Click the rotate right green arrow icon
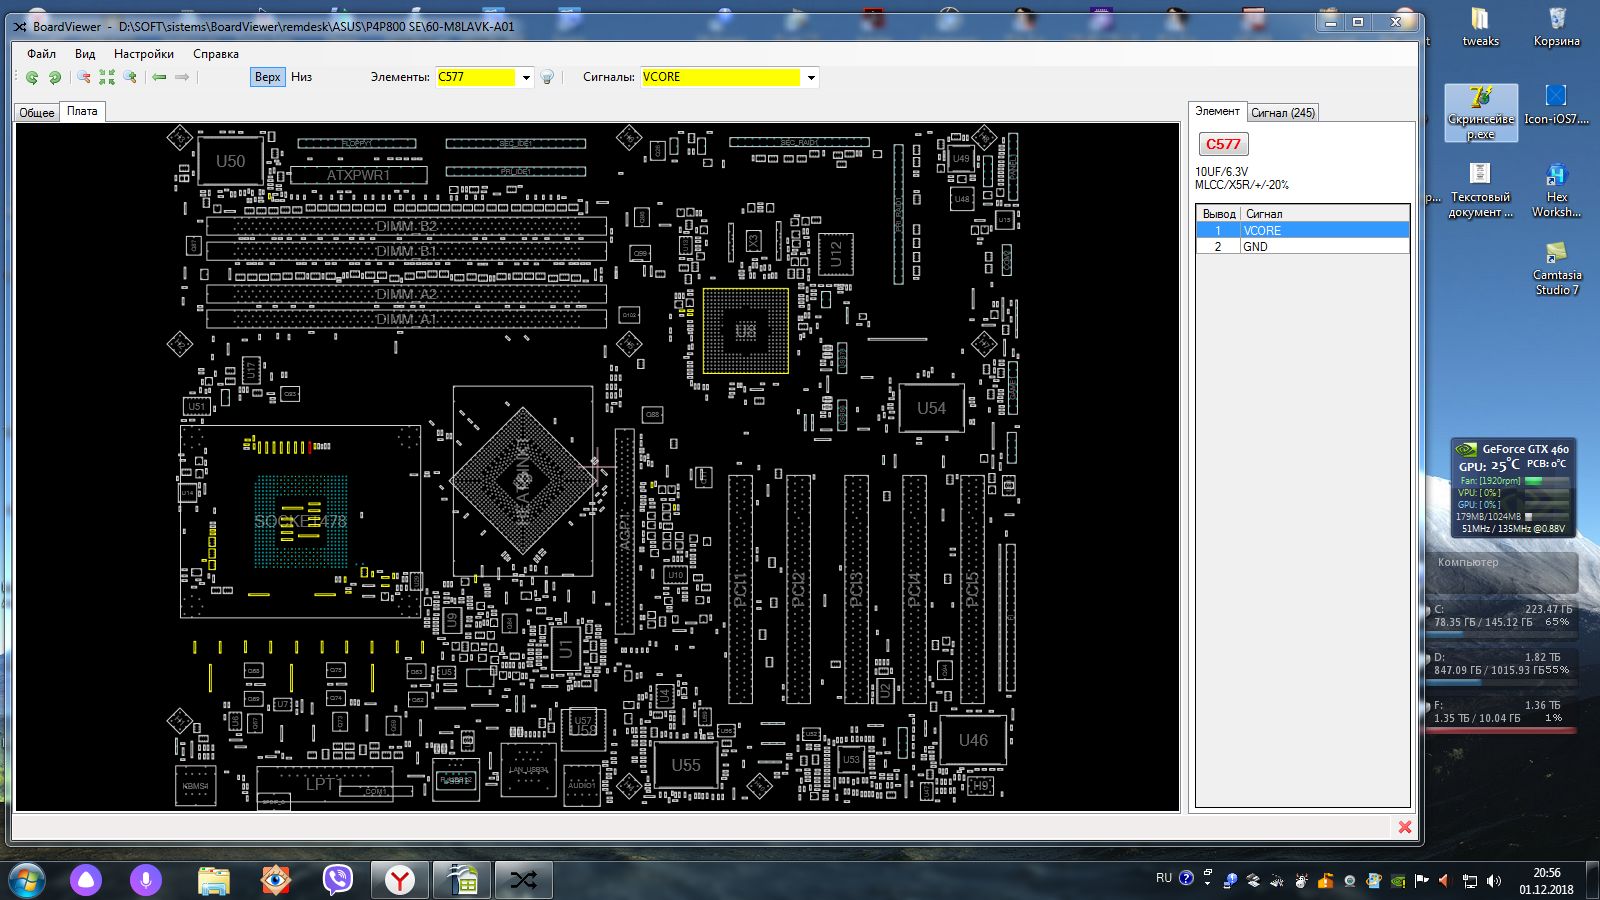Image resolution: width=1600 pixels, height=900 pixels. pyautogui.click(x=55, y=77)
